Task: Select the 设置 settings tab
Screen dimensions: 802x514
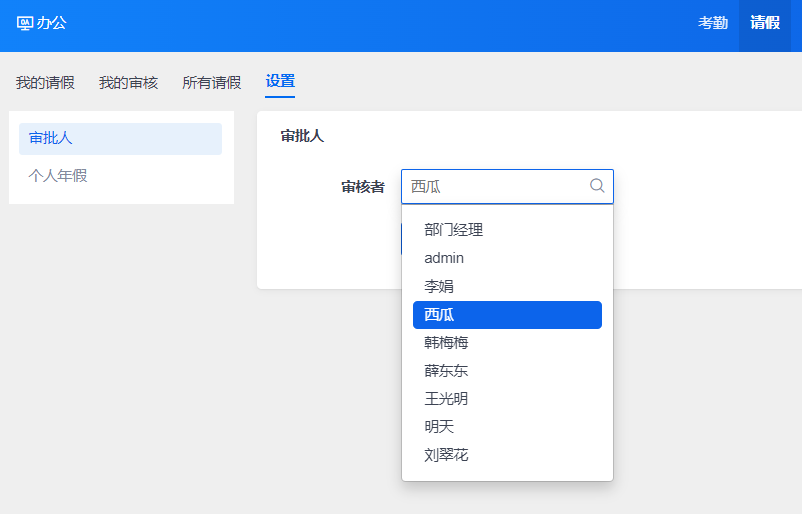Action: pos(280,82)
